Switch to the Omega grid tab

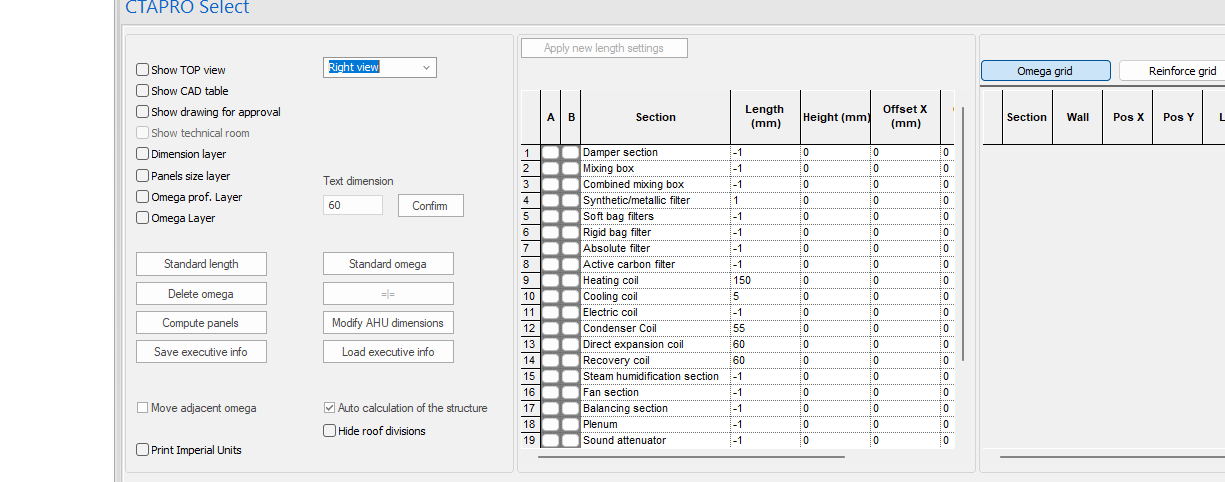pyautogui.click(x=1045, y=71)
